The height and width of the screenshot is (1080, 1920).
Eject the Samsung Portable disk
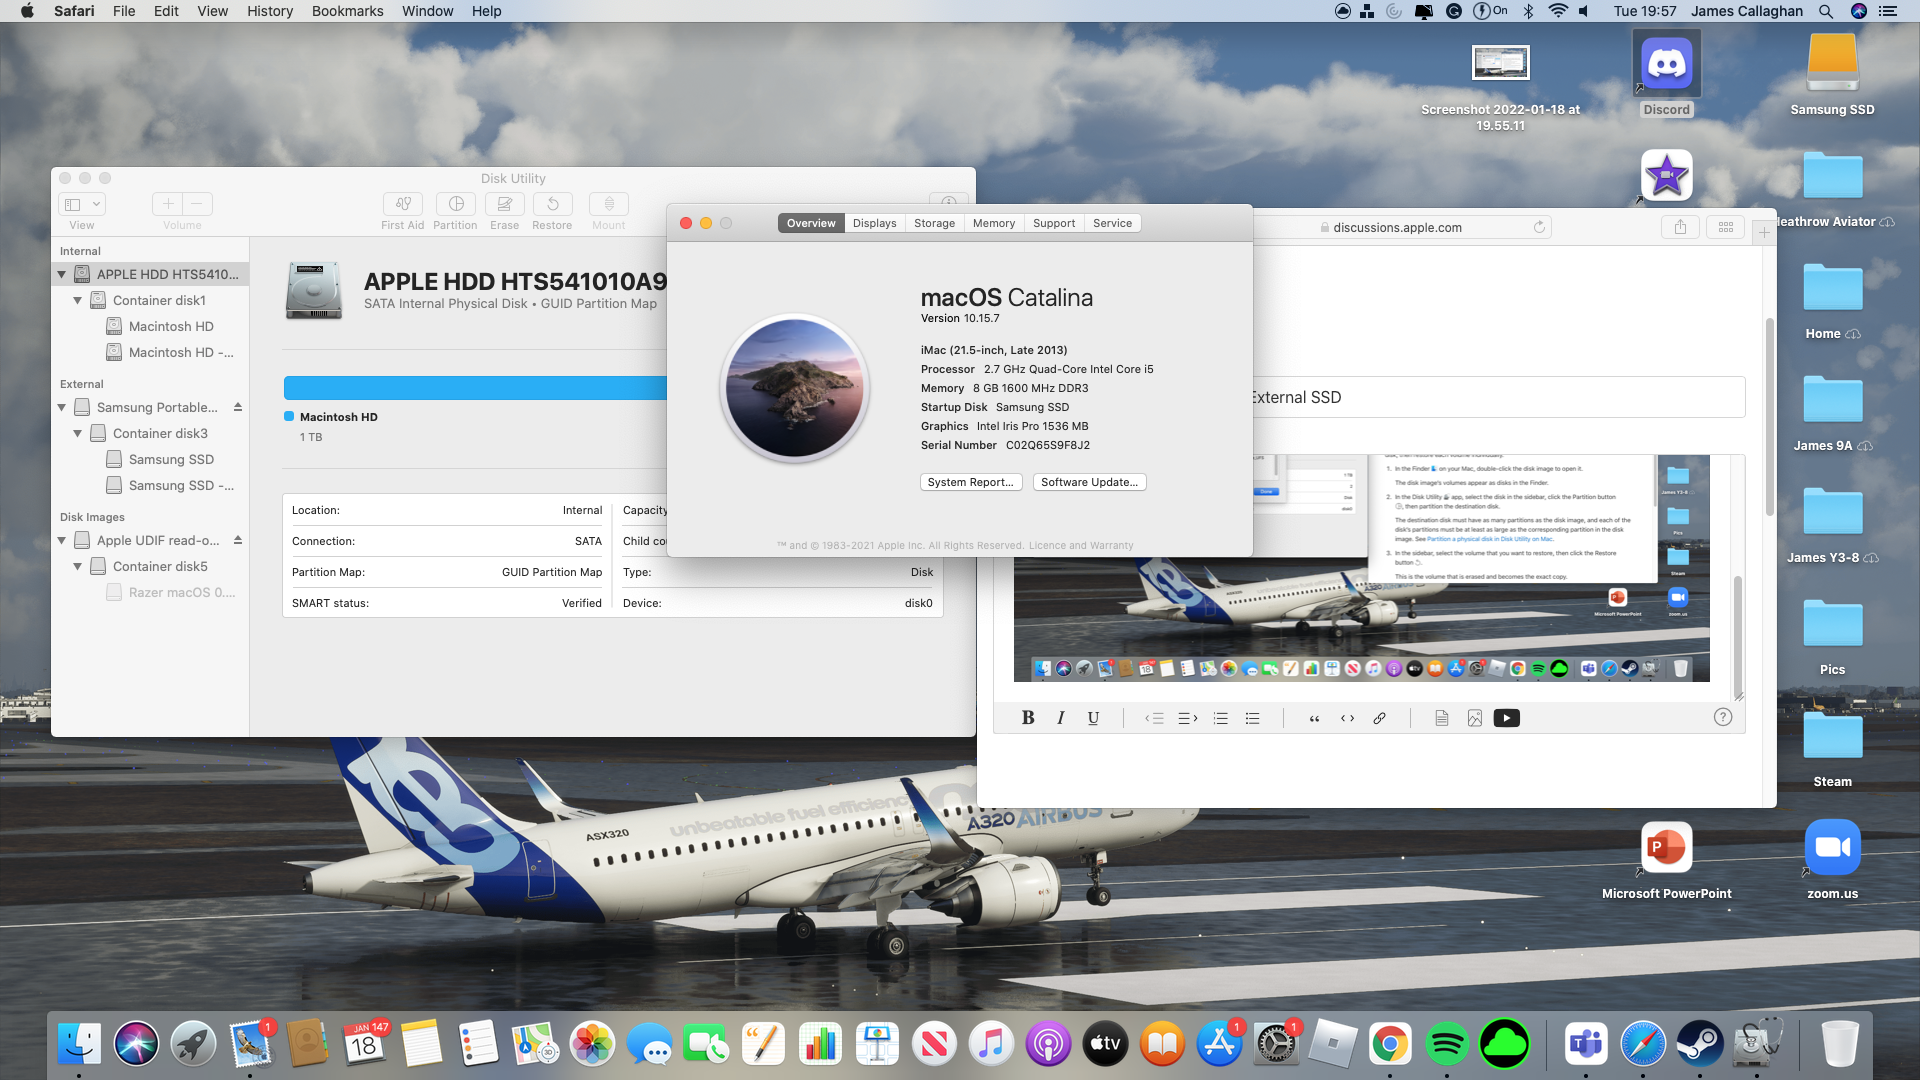tap(238, 407)
